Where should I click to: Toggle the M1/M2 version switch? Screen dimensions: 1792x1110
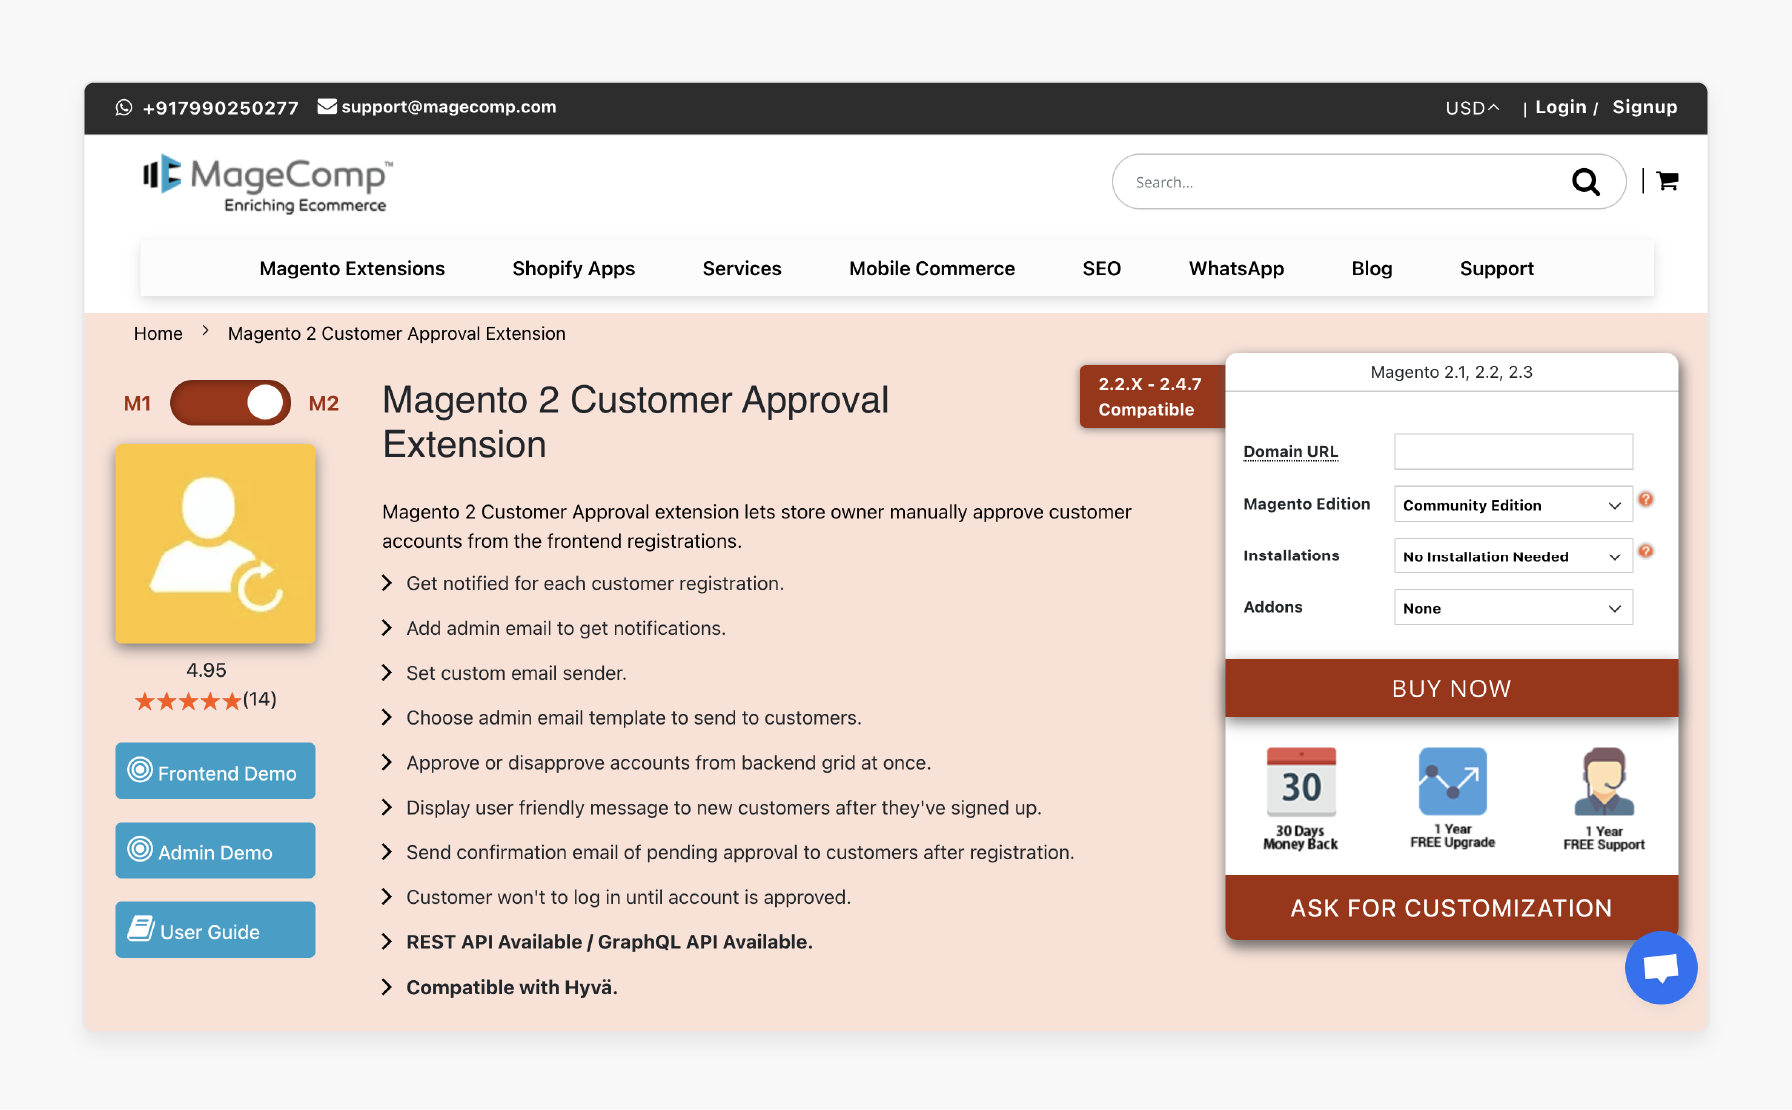click(x=230, y=403)
